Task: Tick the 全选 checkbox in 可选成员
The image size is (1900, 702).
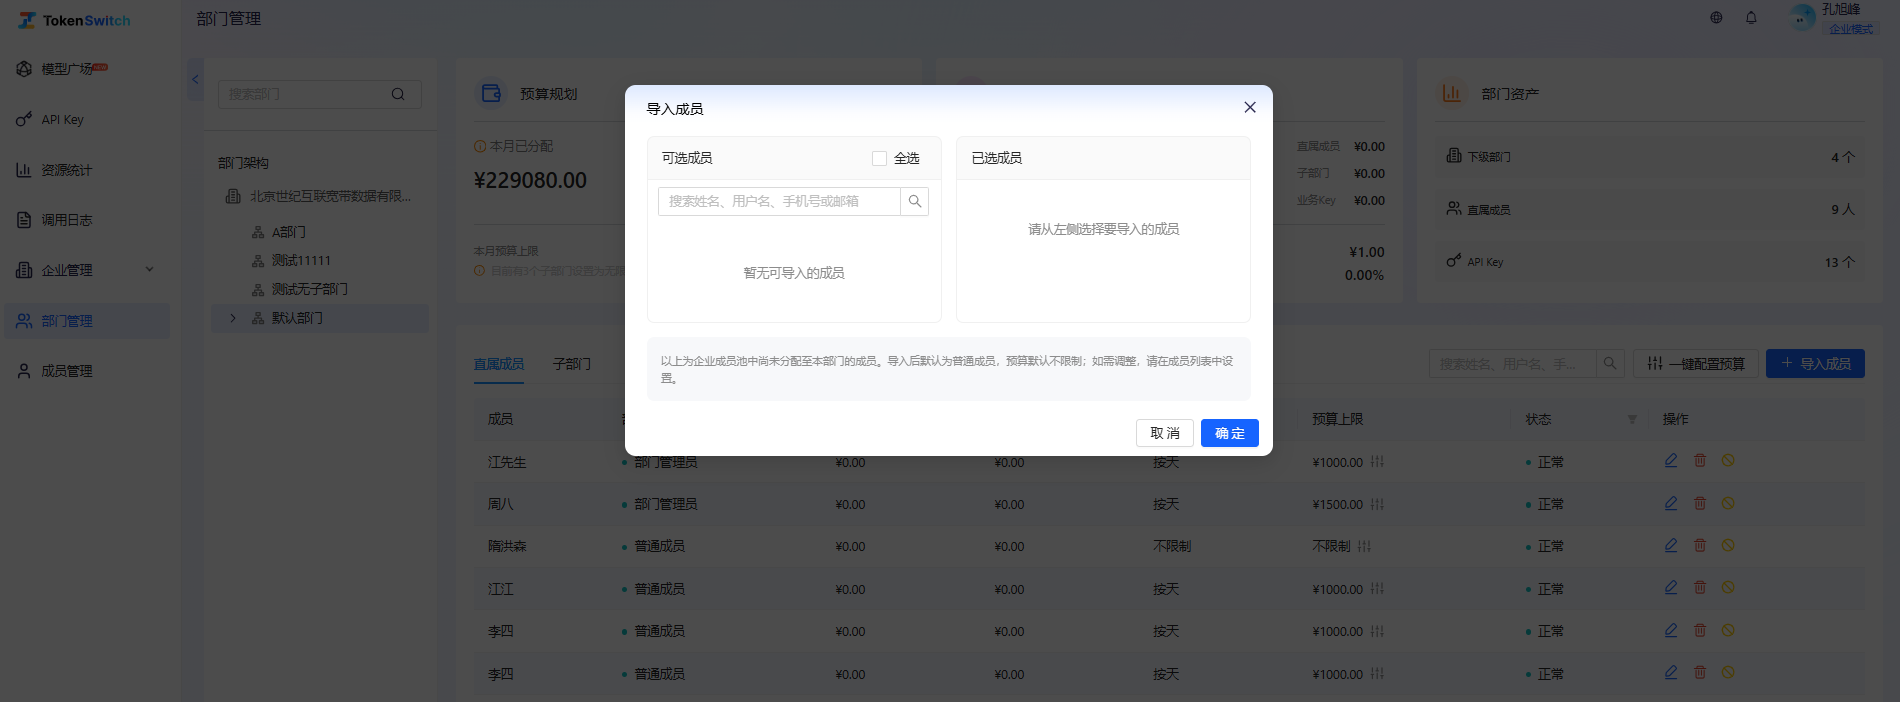Action: point(879,158)
